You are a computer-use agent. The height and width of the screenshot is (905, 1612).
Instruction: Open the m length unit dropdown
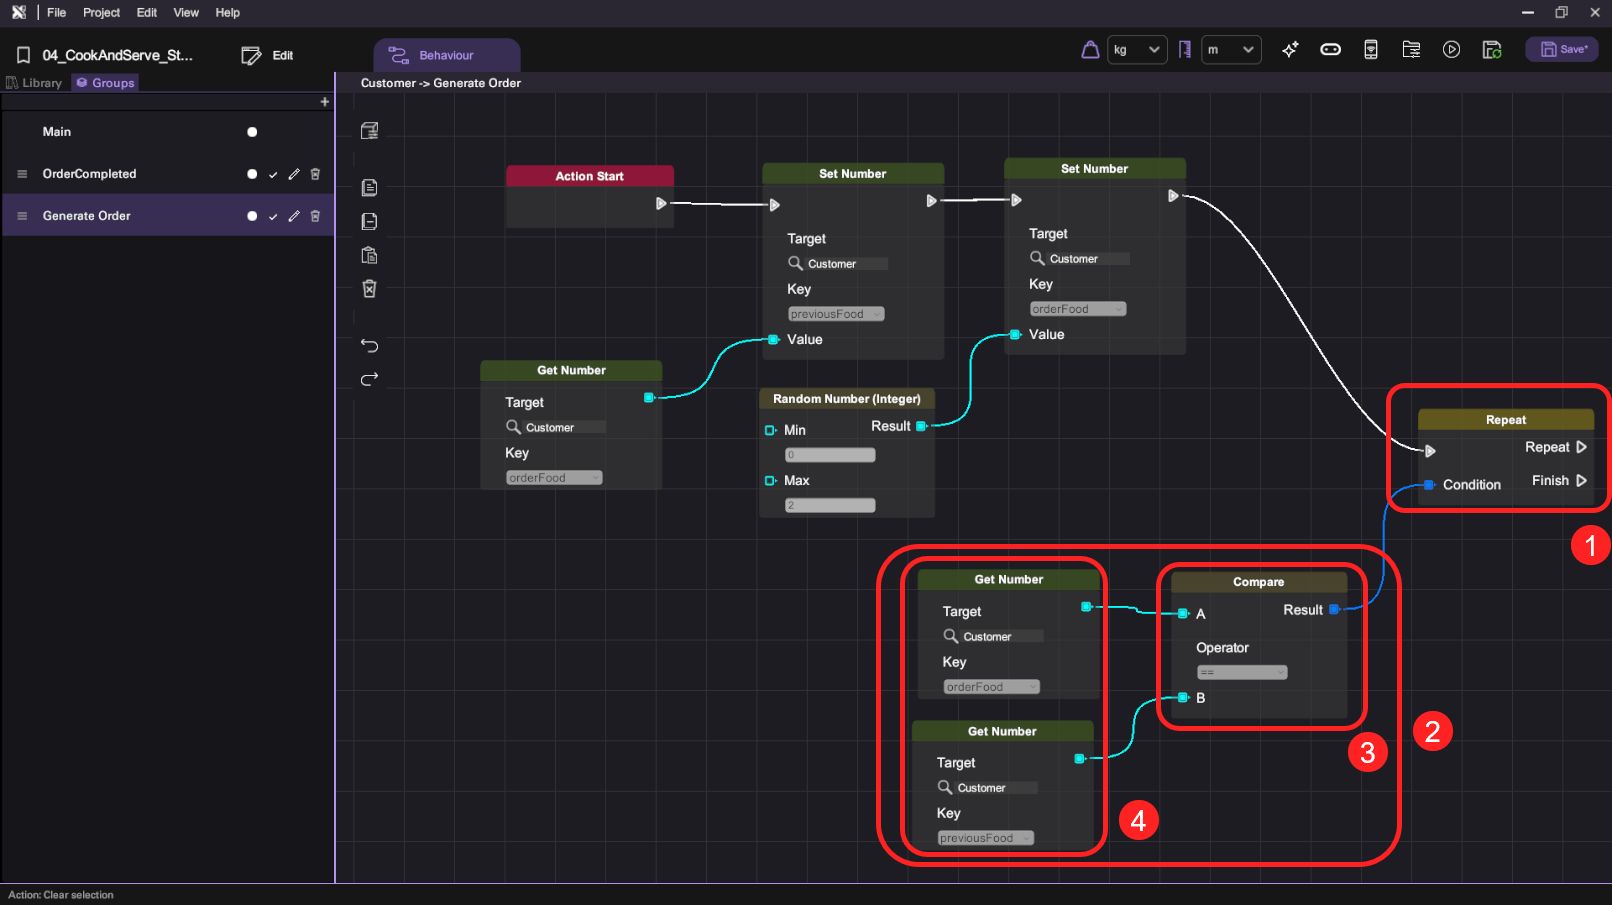(1231, 50)
